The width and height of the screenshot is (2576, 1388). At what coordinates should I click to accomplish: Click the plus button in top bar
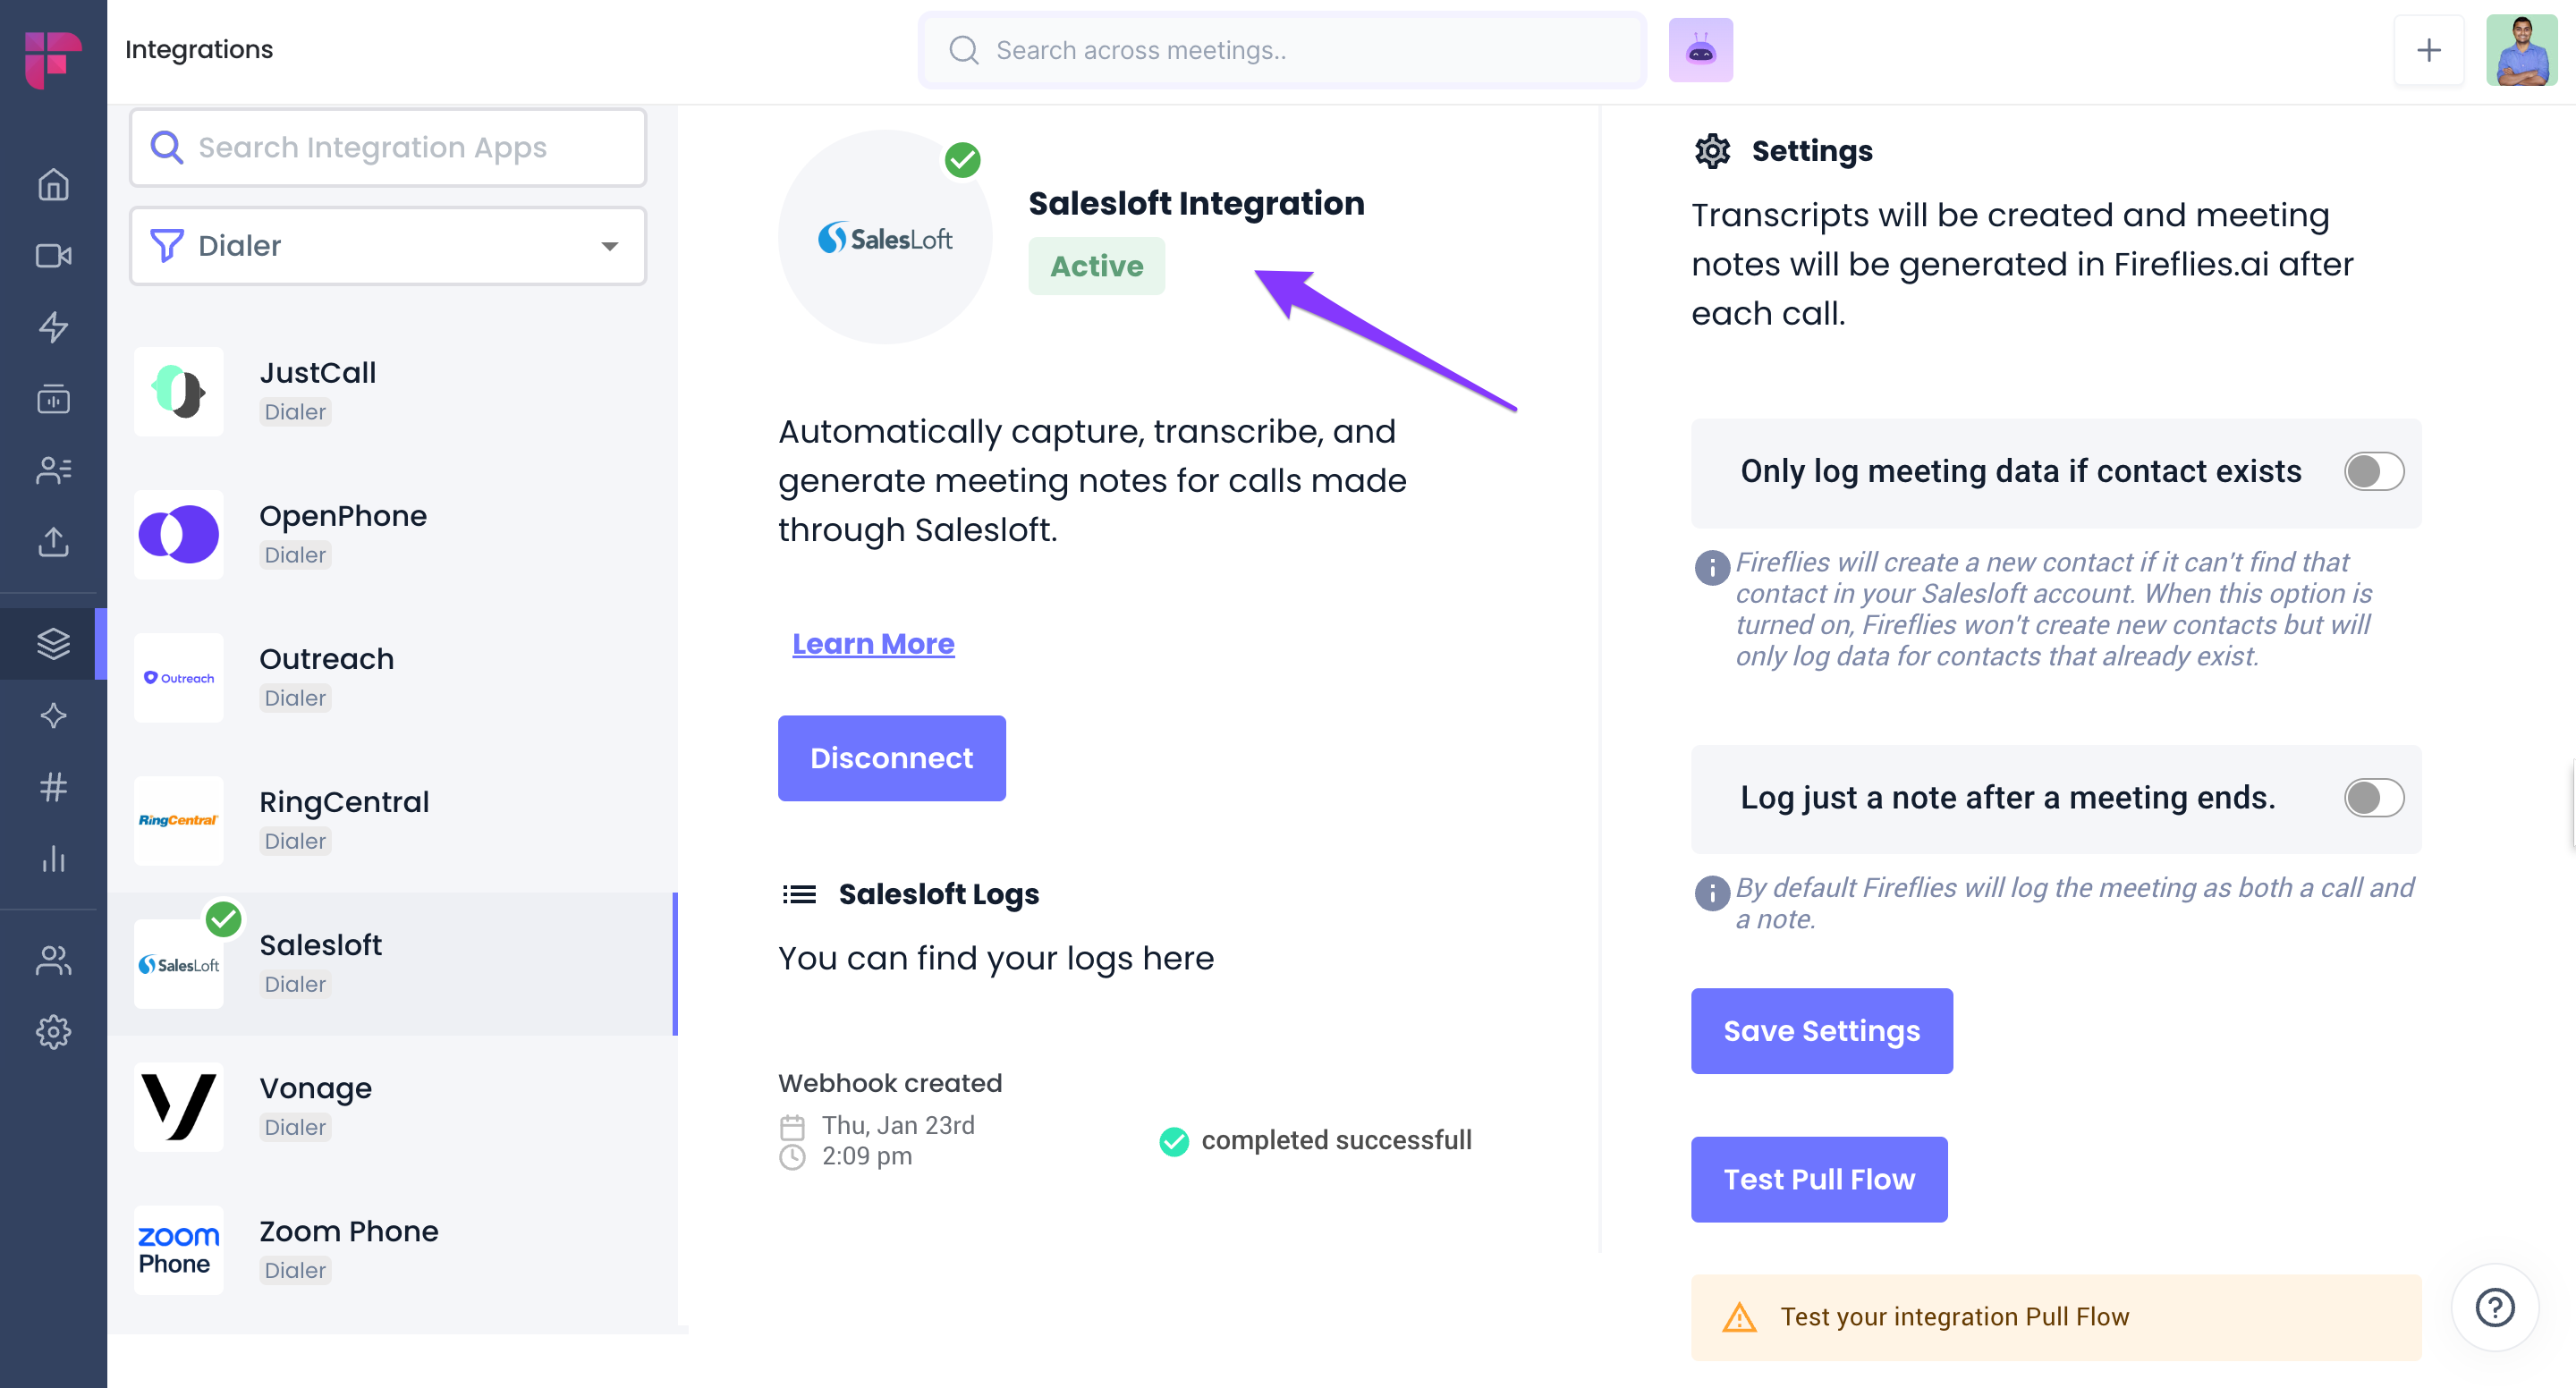[2428, 50]
